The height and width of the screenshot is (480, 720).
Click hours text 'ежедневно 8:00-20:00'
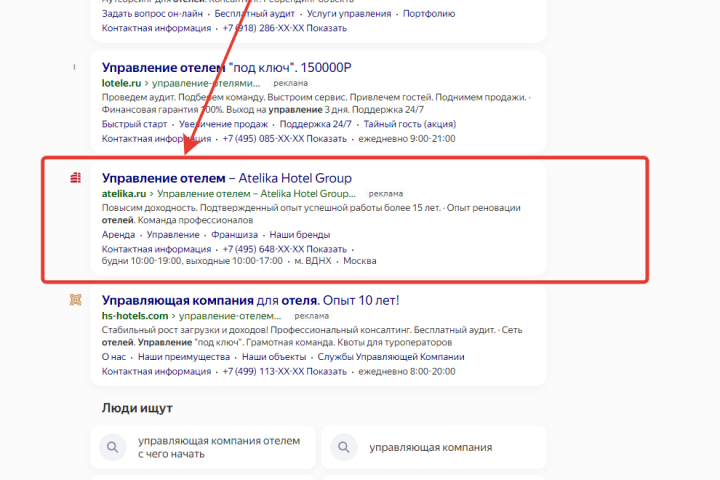pyautogui.click(x=407, y=371)
